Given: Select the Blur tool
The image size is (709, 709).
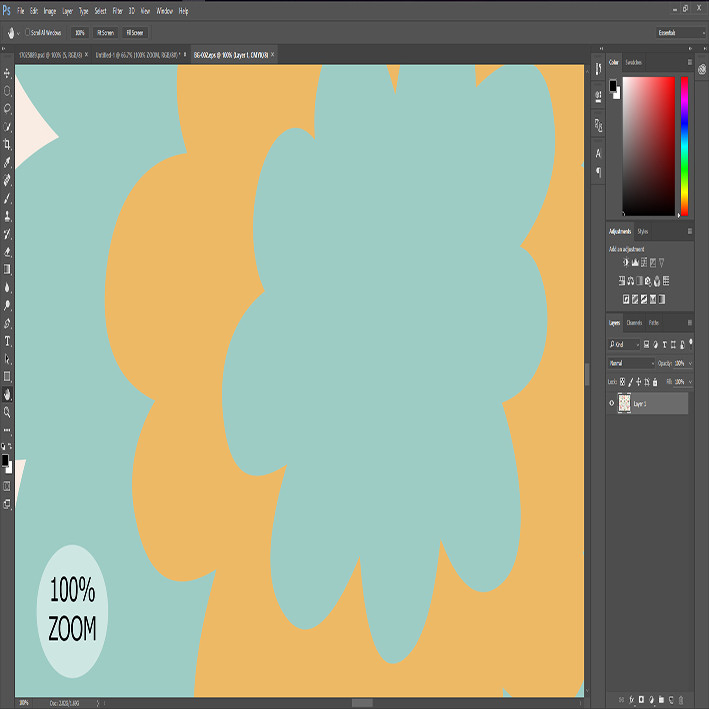Looking at the screenshot, I should point(7,287).
